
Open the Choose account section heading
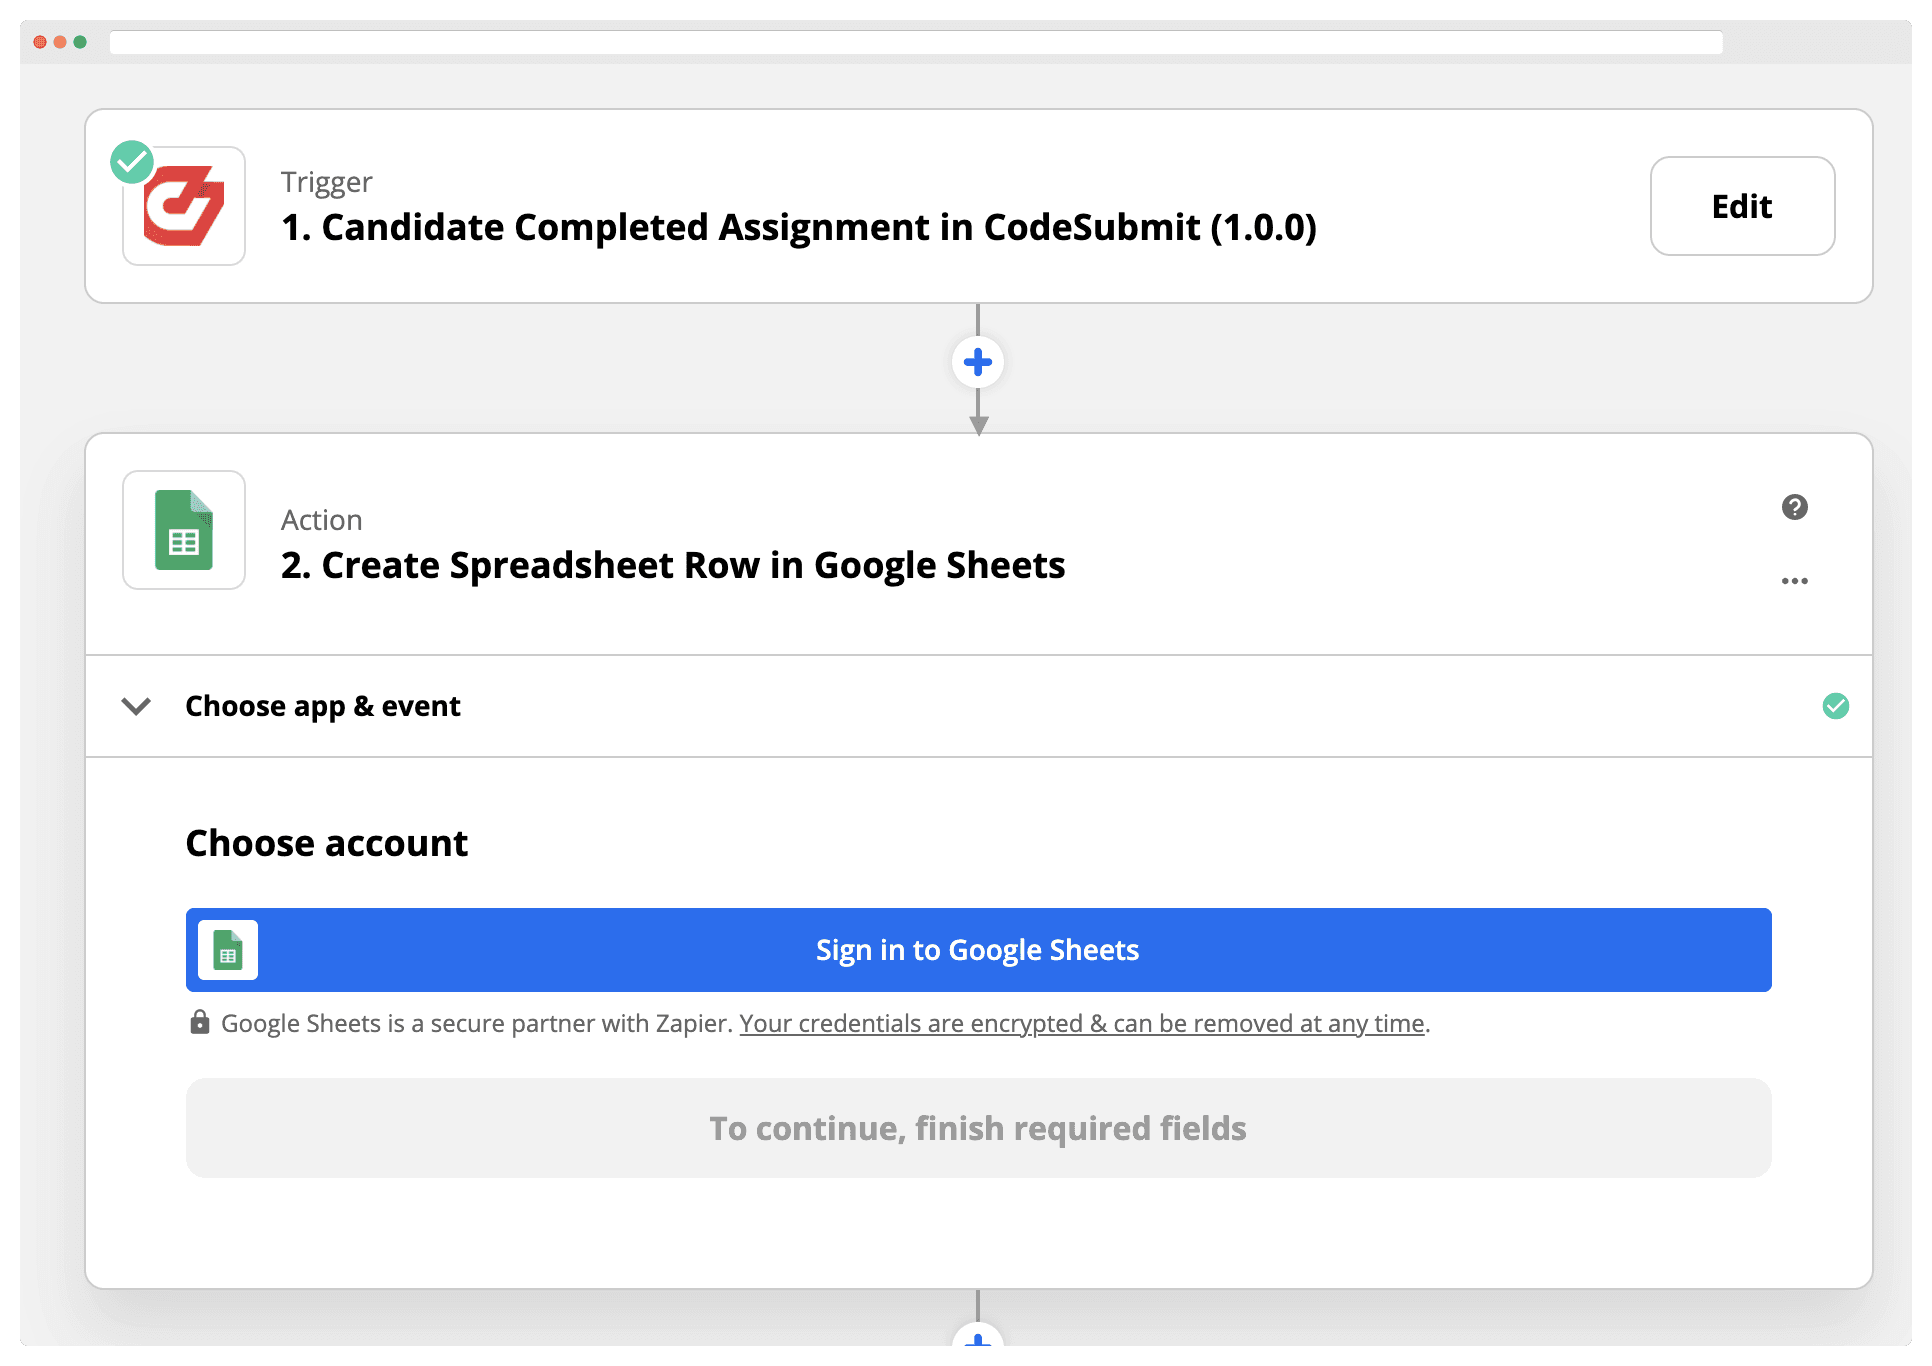[x=327, y=843]
